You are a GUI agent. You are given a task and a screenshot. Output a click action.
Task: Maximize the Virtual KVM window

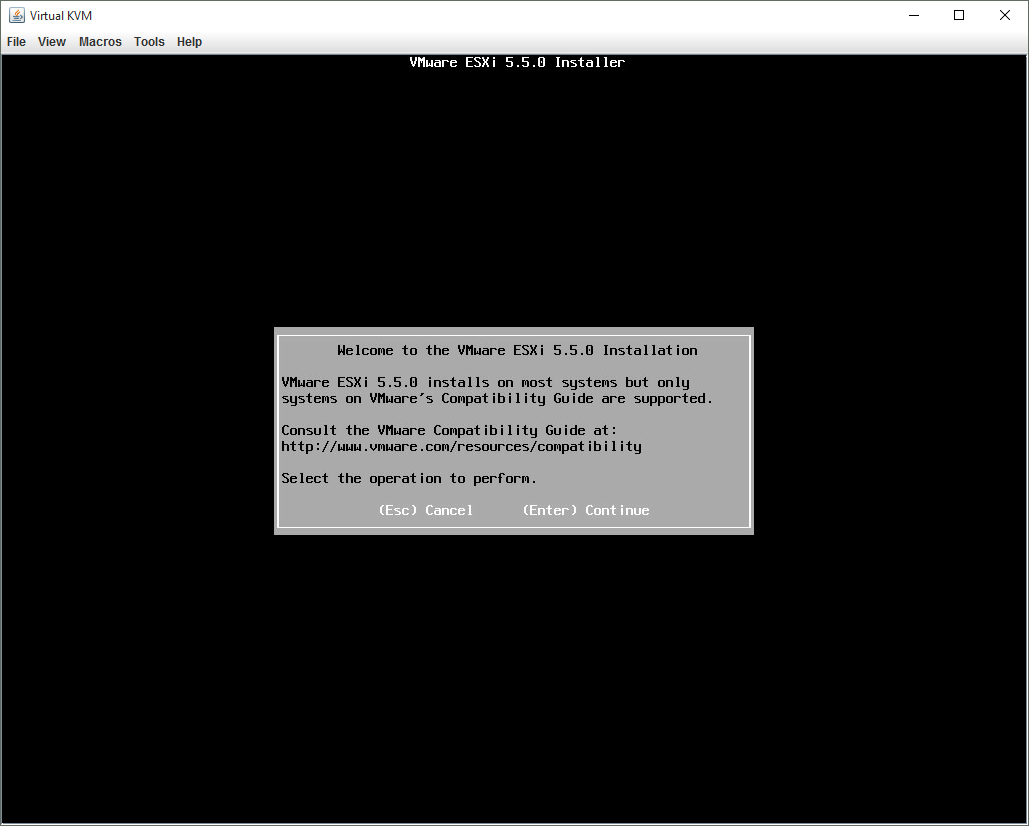pos(959,15)
